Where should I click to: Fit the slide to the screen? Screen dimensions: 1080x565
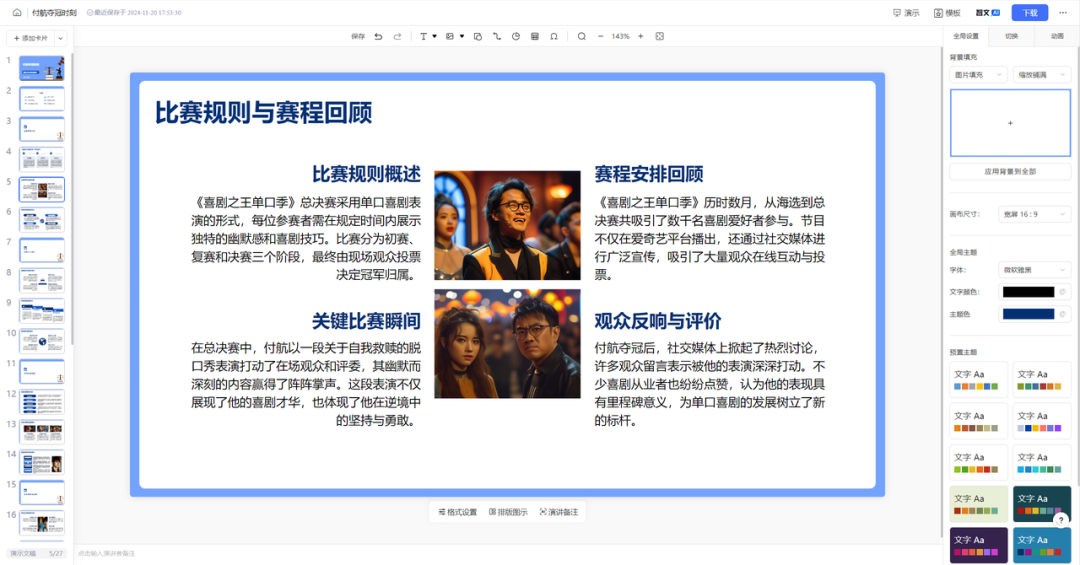point(660,37)
